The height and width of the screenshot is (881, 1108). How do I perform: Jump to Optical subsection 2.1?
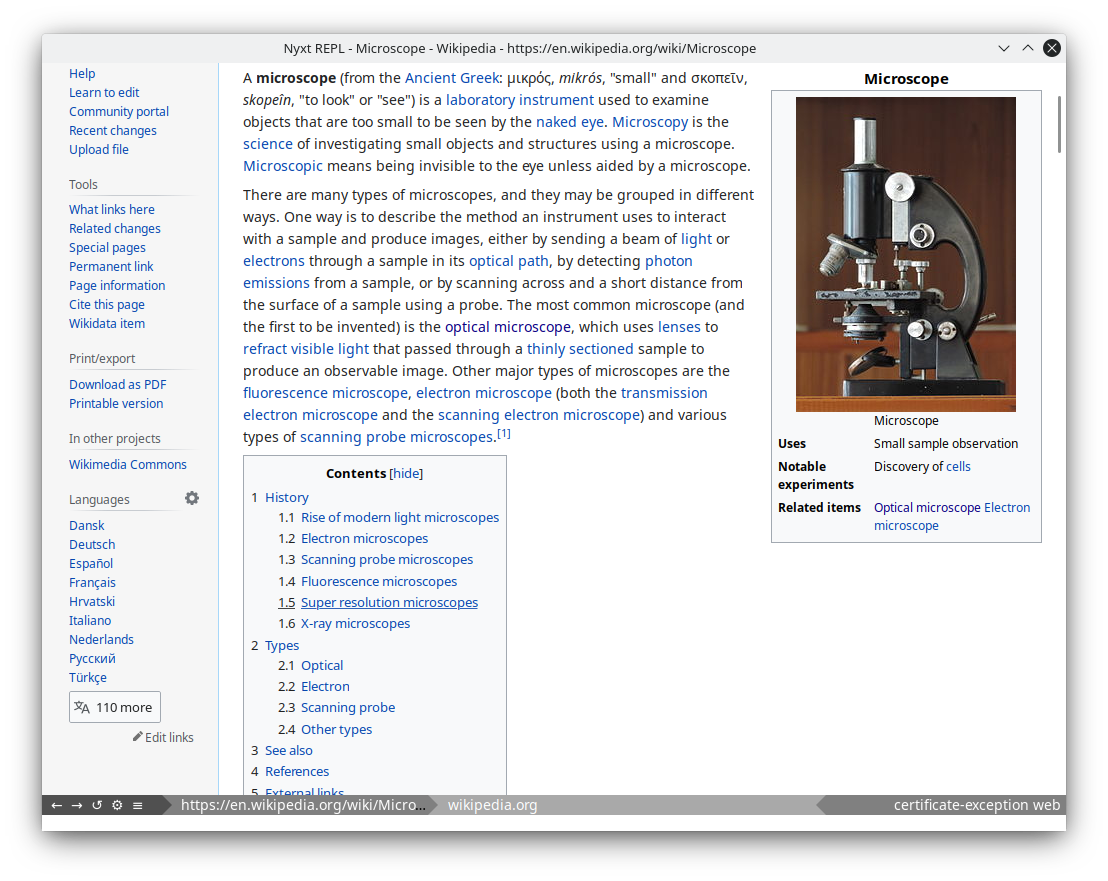pos(322,666)
